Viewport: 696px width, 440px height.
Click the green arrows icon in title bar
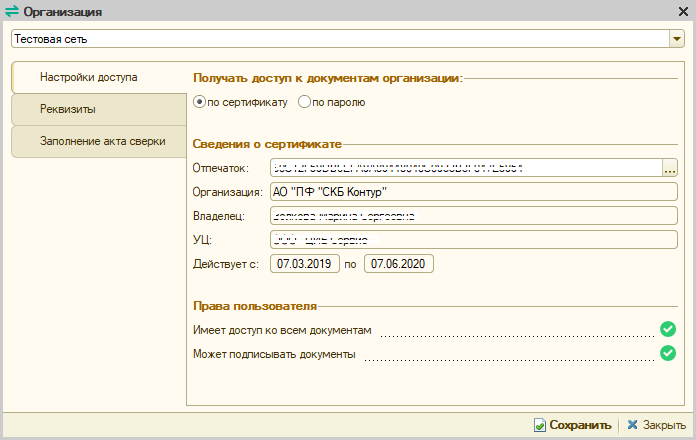tap(12, 12)
